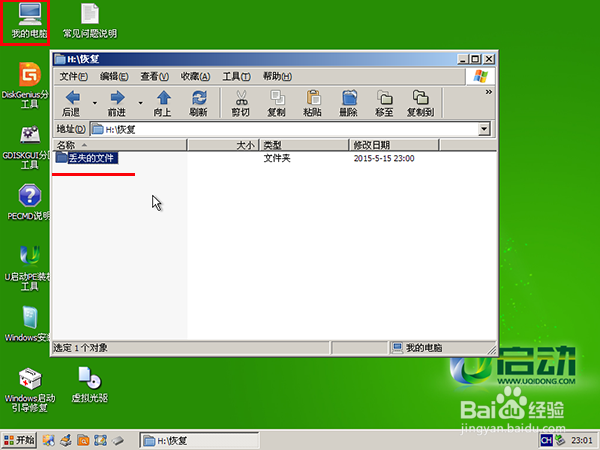Click the CH input language indicator
Image resolution: width=600 pixels, height=450 pixels.
546,440
